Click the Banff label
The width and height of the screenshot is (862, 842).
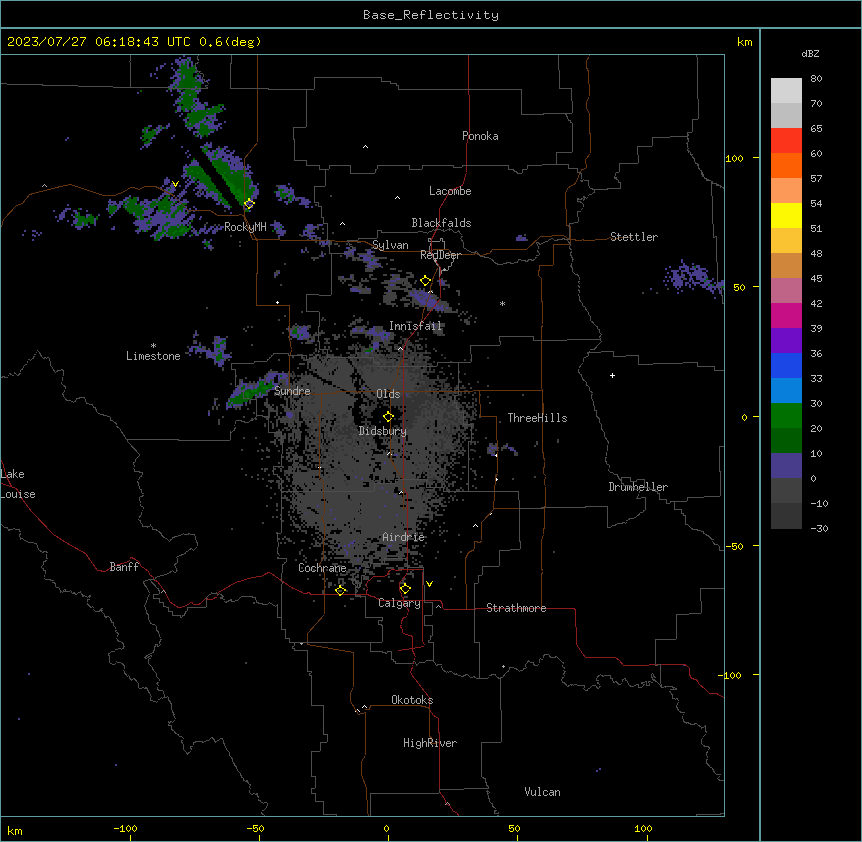pos(124,567)
